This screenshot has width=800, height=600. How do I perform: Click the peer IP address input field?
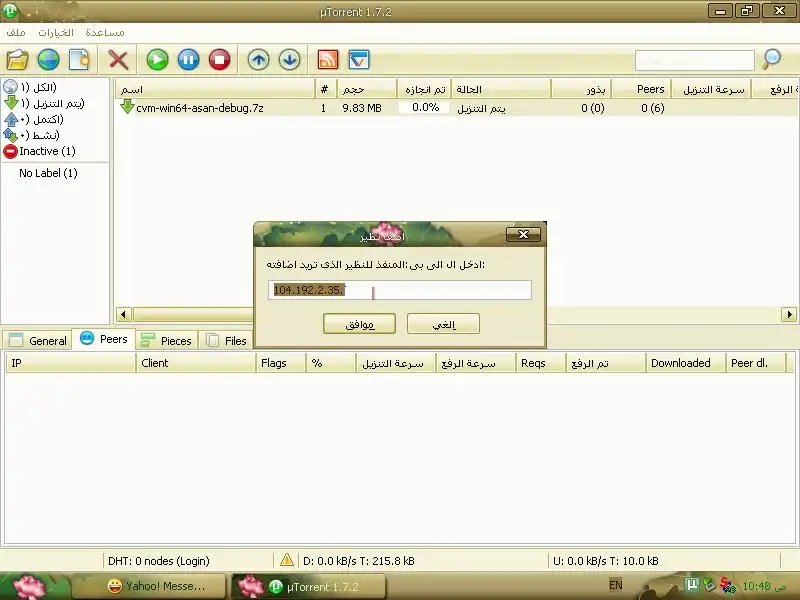pos(399,290)
